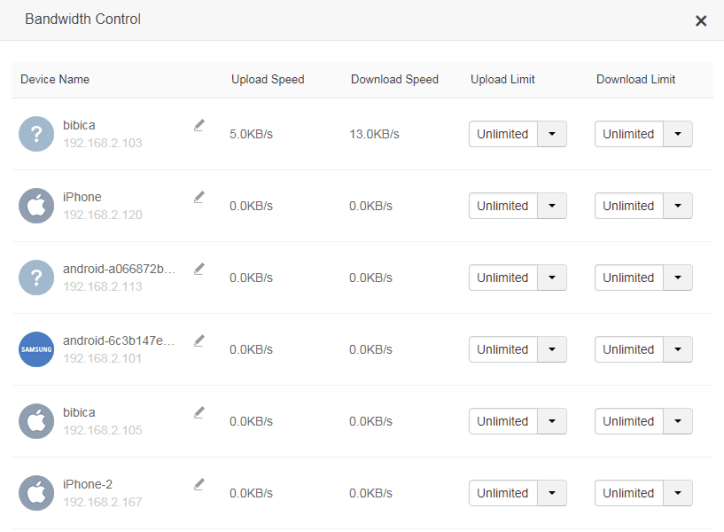724x532 pixels.
Task: Click the Upload Limit column header
Action: tap(502, 79)
